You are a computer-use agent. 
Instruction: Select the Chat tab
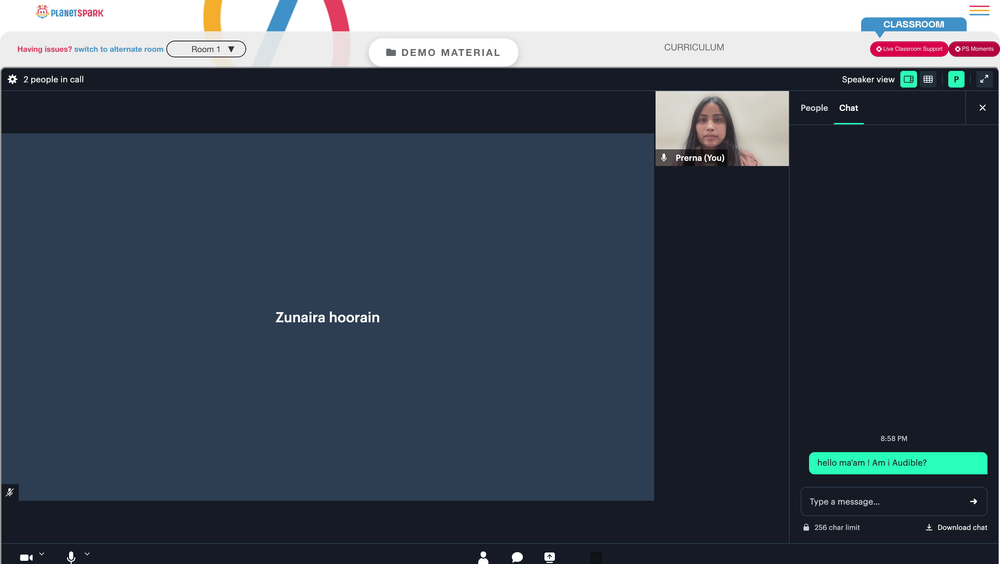848,108
